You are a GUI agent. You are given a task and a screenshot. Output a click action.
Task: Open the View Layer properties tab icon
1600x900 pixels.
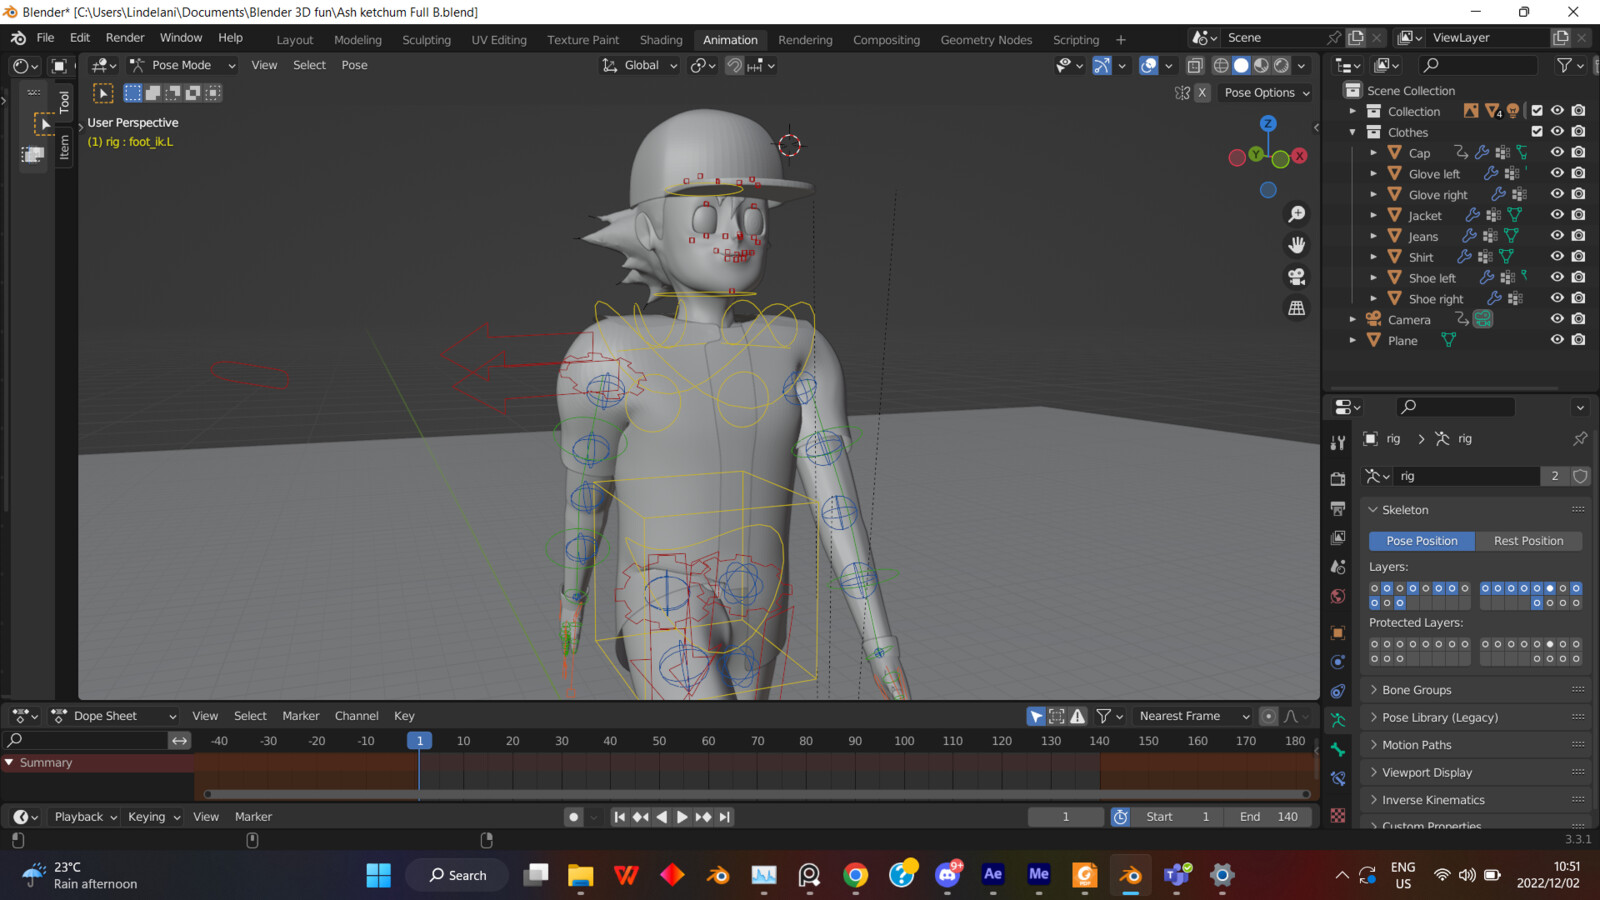pos(1338,538)
